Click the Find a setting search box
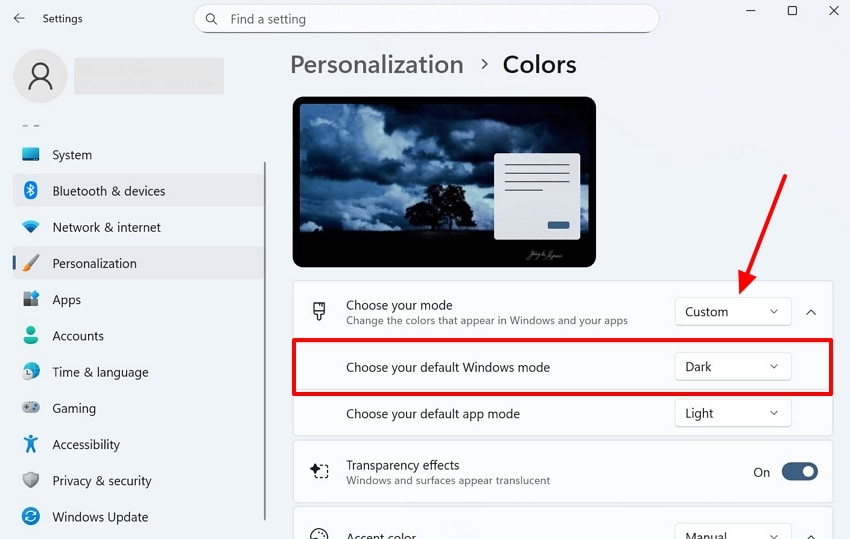850x539 pixels. (426, 19)
